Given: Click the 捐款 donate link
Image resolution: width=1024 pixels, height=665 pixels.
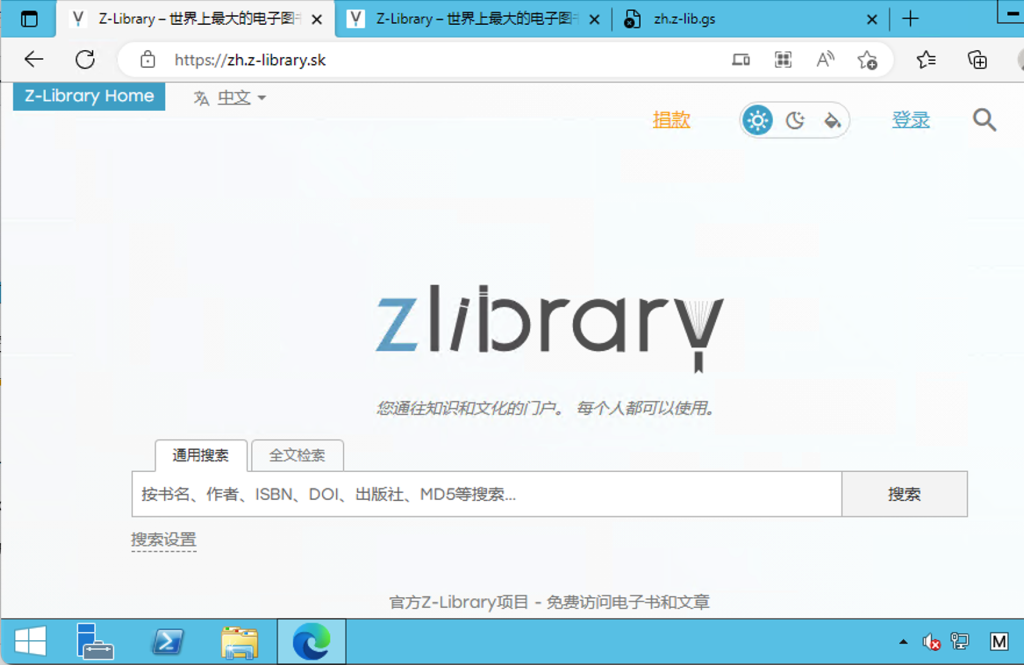Looking at the screenshot, I should click(671, 120).
